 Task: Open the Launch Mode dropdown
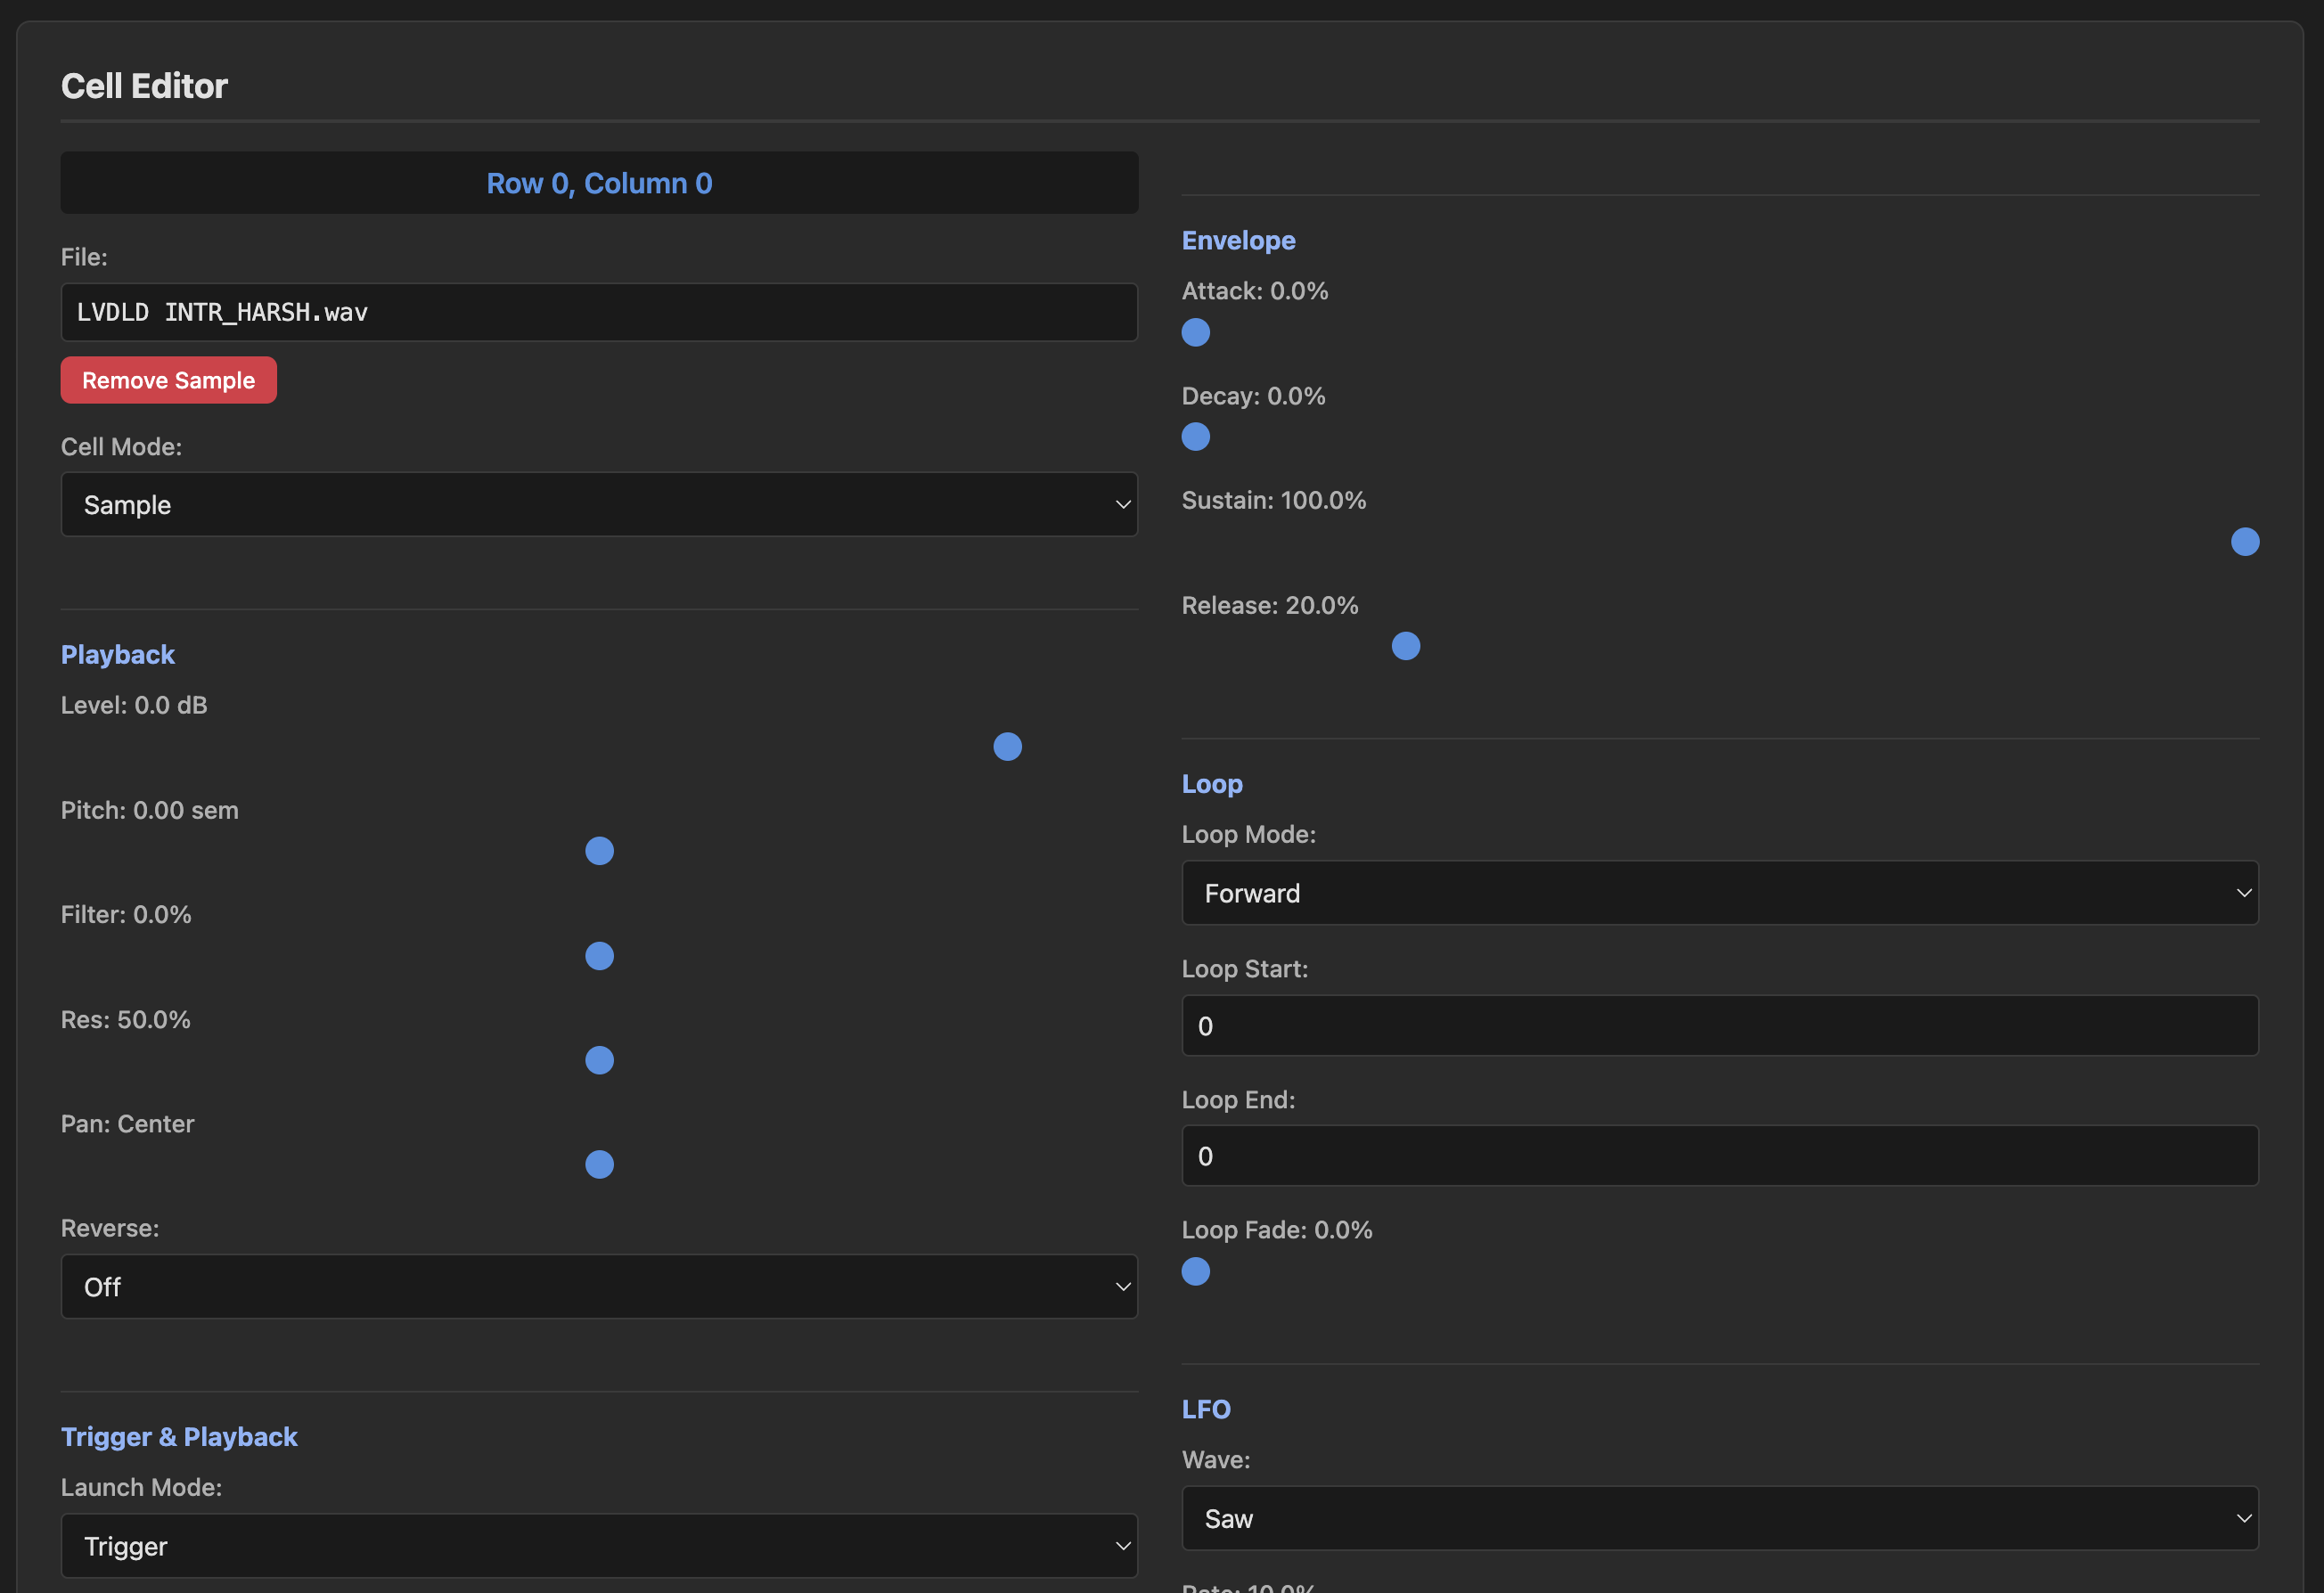(599, 1545)
